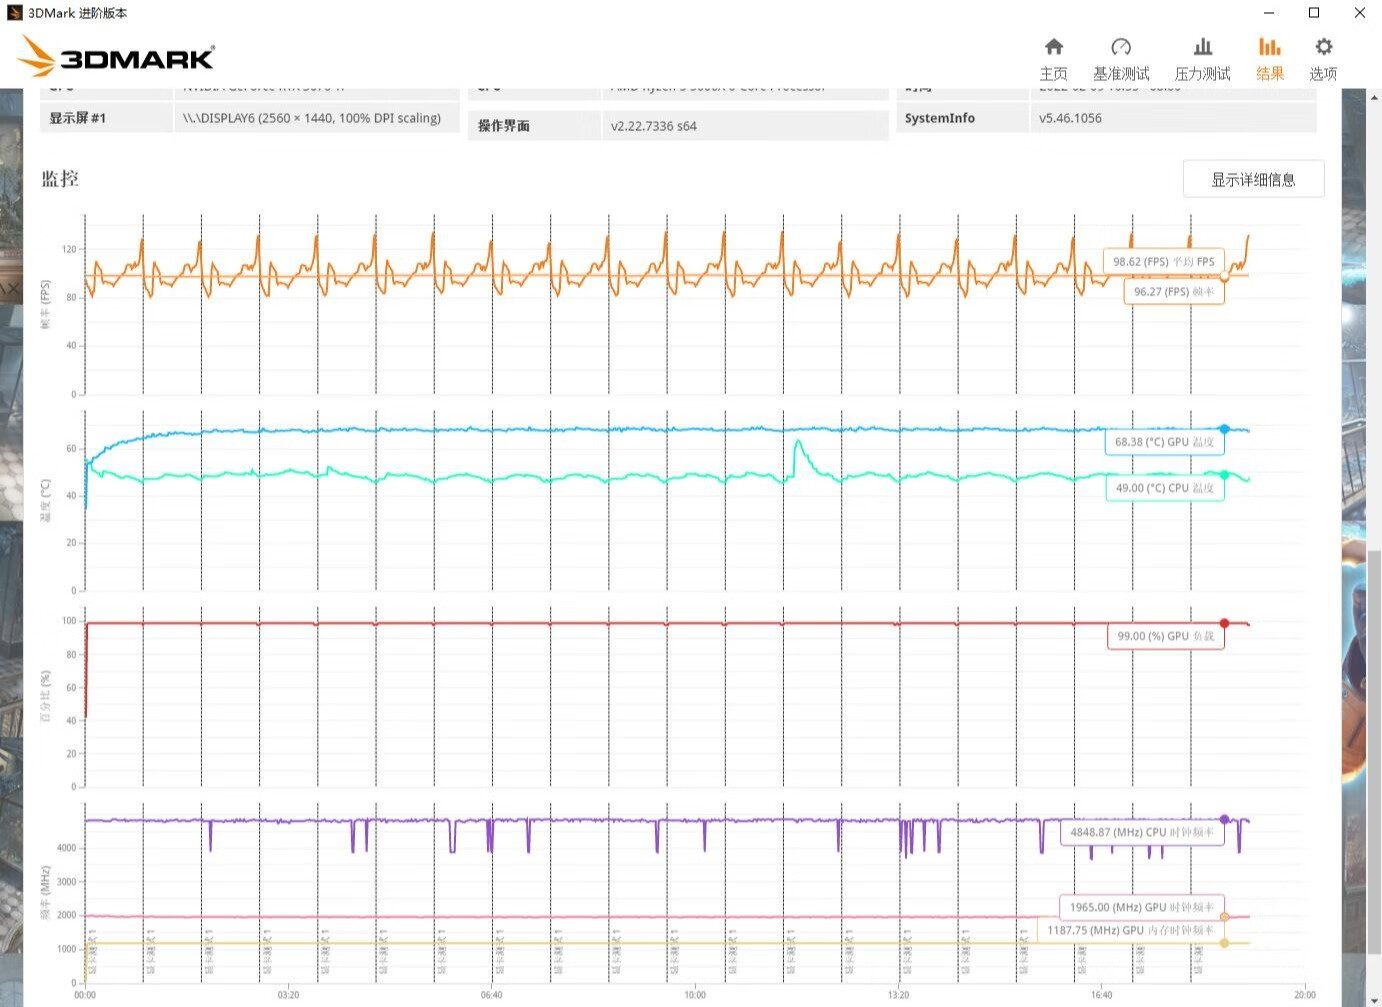This screenshot has height=1007, width=1382.
Task: Click the CPU temperature spike on the chart
Action: (x=798, y=443)
